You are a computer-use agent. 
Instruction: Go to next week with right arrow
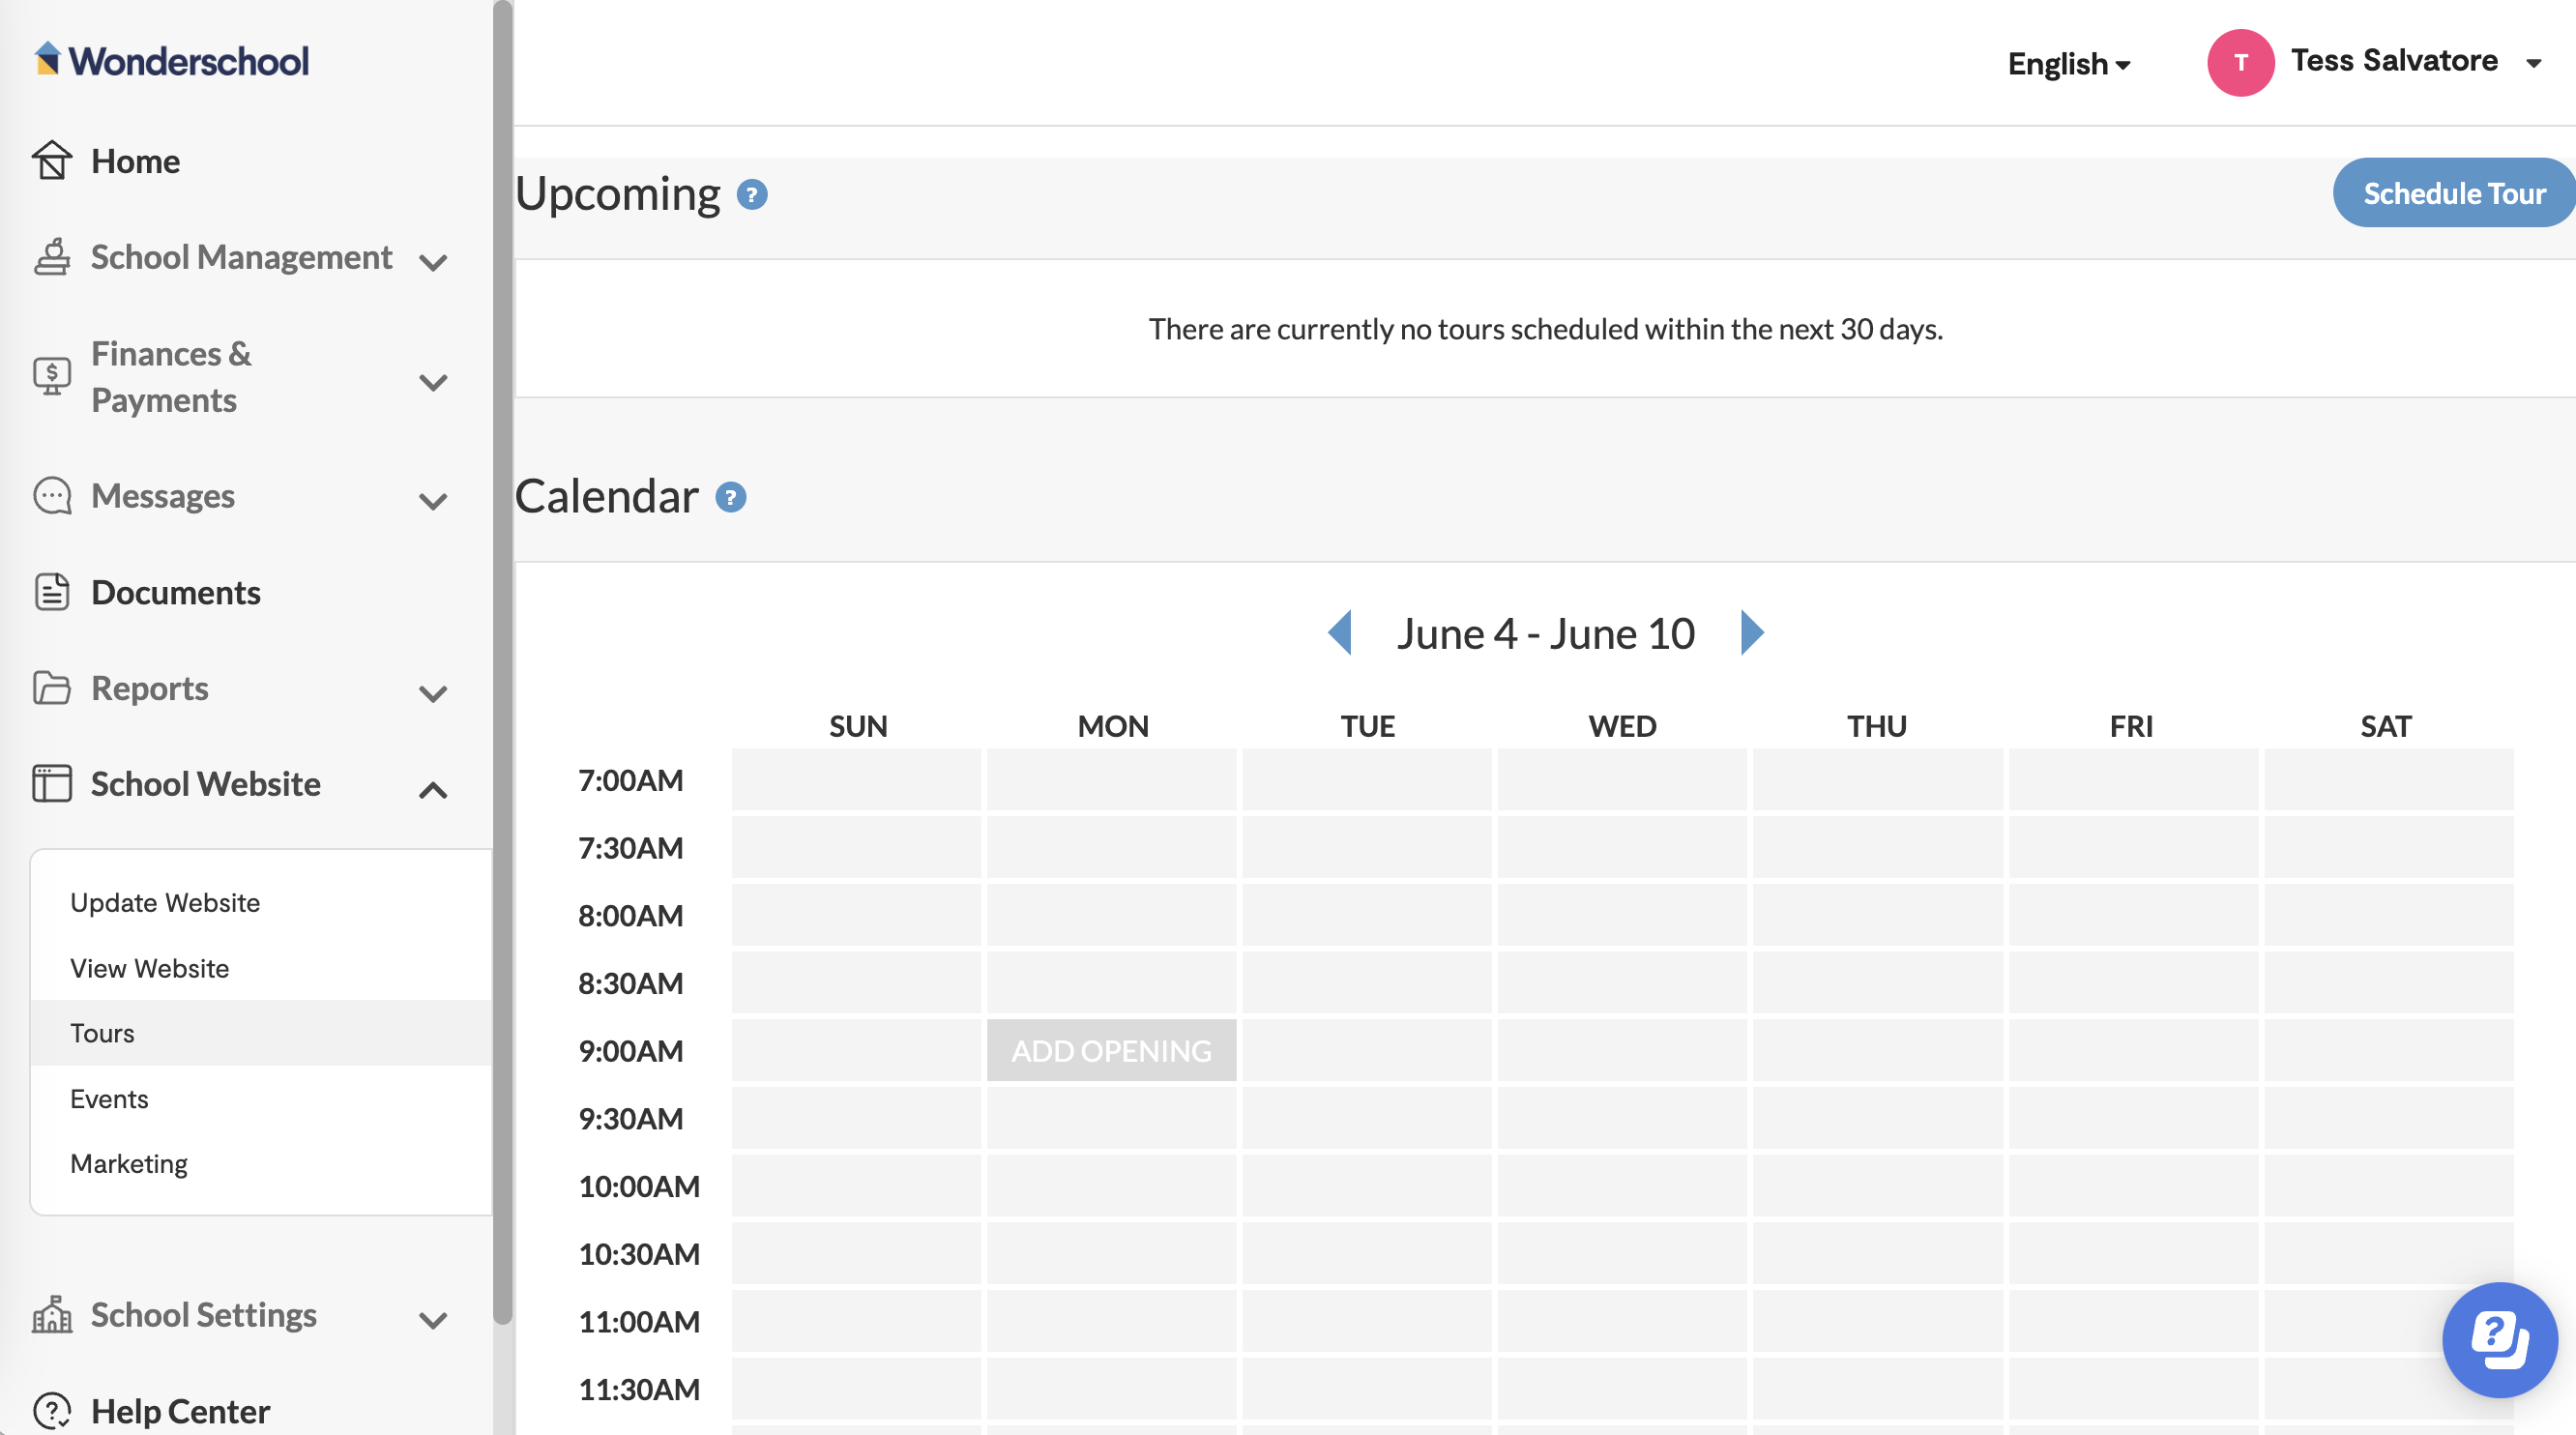click(1752, 633)
